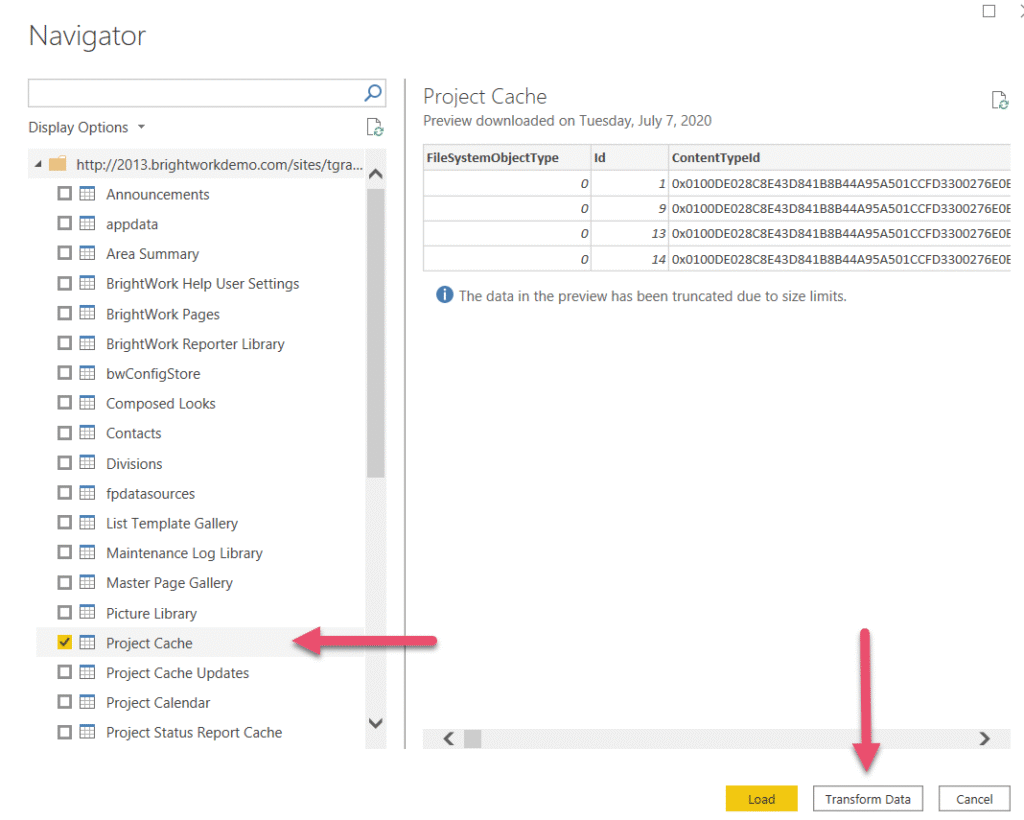The image size is (1024, 820).
Task: Click the Transform Data button
Action: click(x=867, y=799)
